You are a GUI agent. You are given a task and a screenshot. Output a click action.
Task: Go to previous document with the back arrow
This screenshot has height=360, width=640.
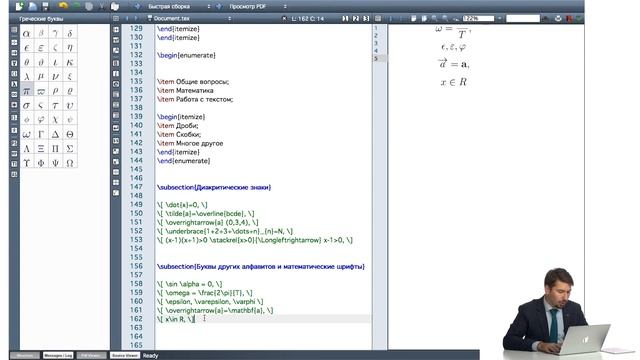(x=127, y=18)
